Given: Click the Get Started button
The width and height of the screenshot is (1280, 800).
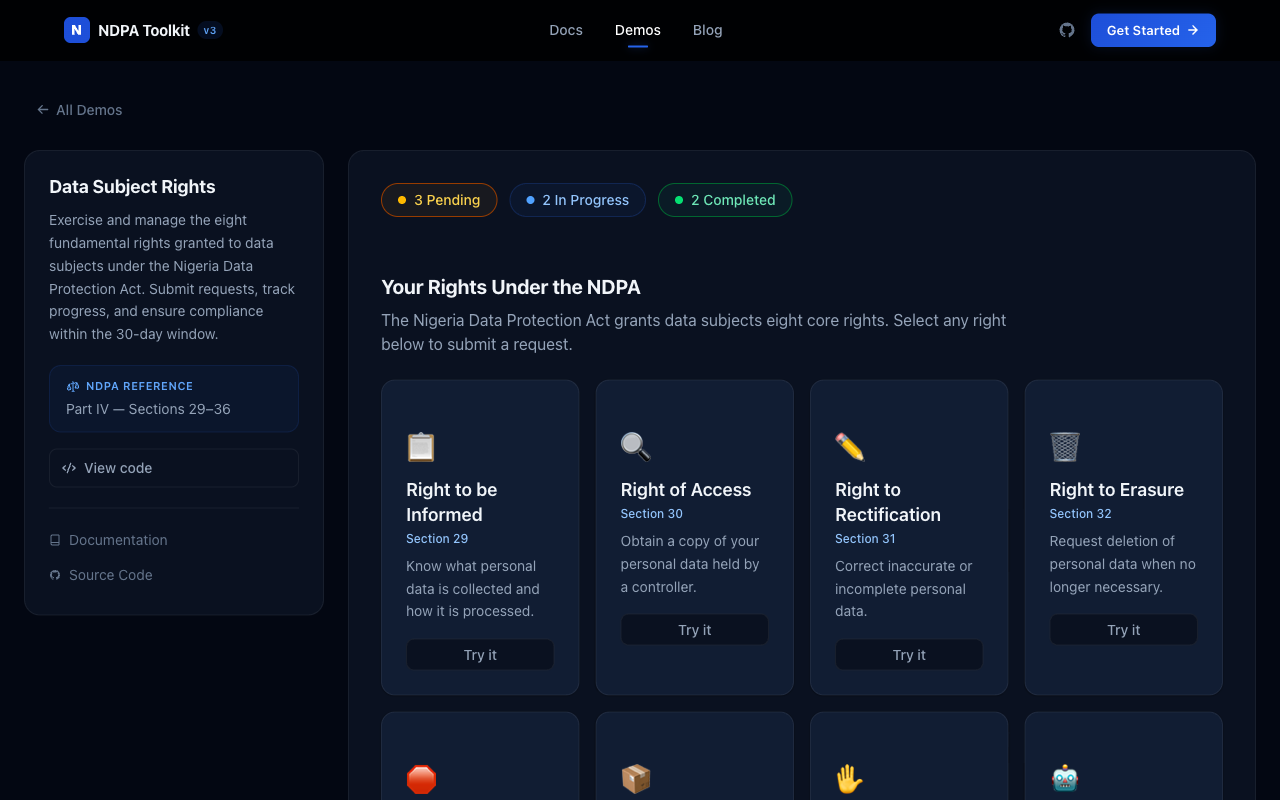Looking at the screenshot, I should click(1153, 30).
